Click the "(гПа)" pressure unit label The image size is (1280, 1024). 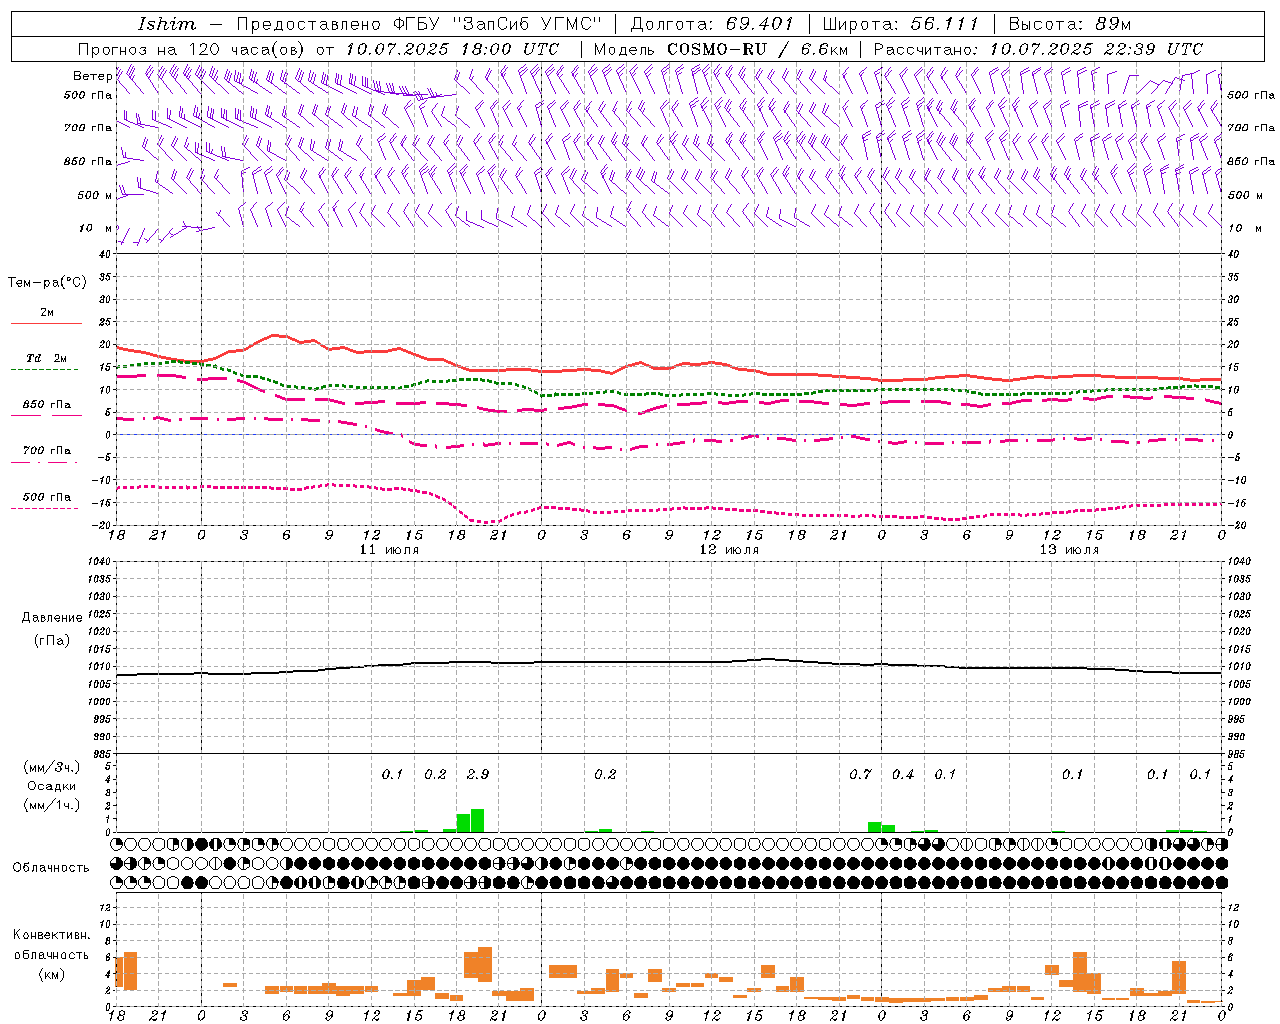pos(52,640)
